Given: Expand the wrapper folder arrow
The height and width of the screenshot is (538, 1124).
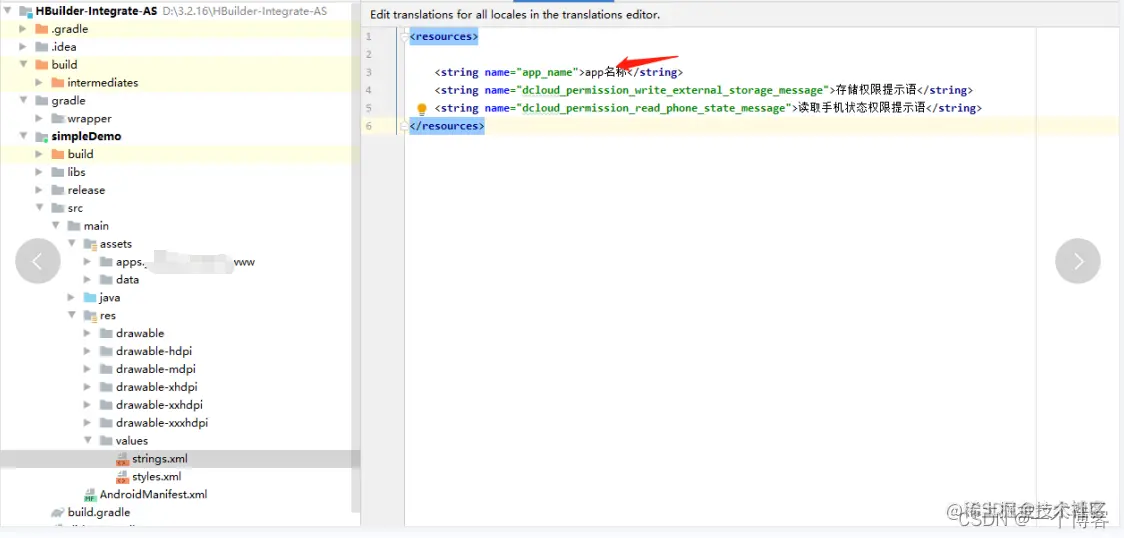Looking at the screenshot, I should click(x=39, y=118).
